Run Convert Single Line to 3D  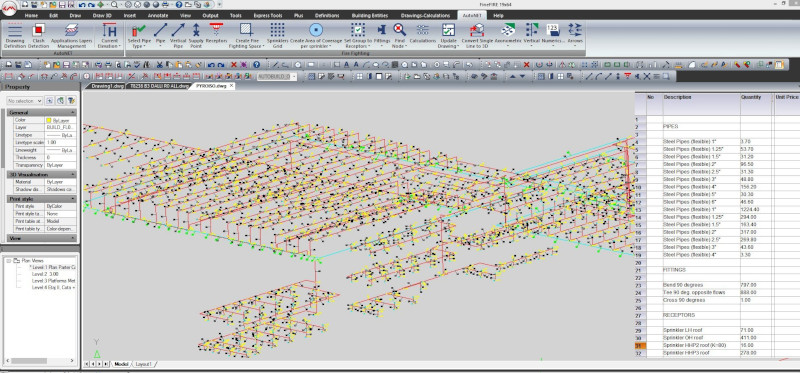click(x=477, y=35)
